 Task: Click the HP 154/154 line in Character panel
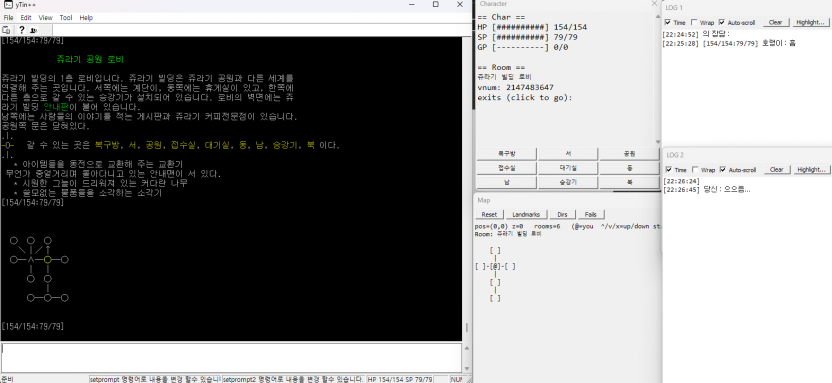(532, 27)
